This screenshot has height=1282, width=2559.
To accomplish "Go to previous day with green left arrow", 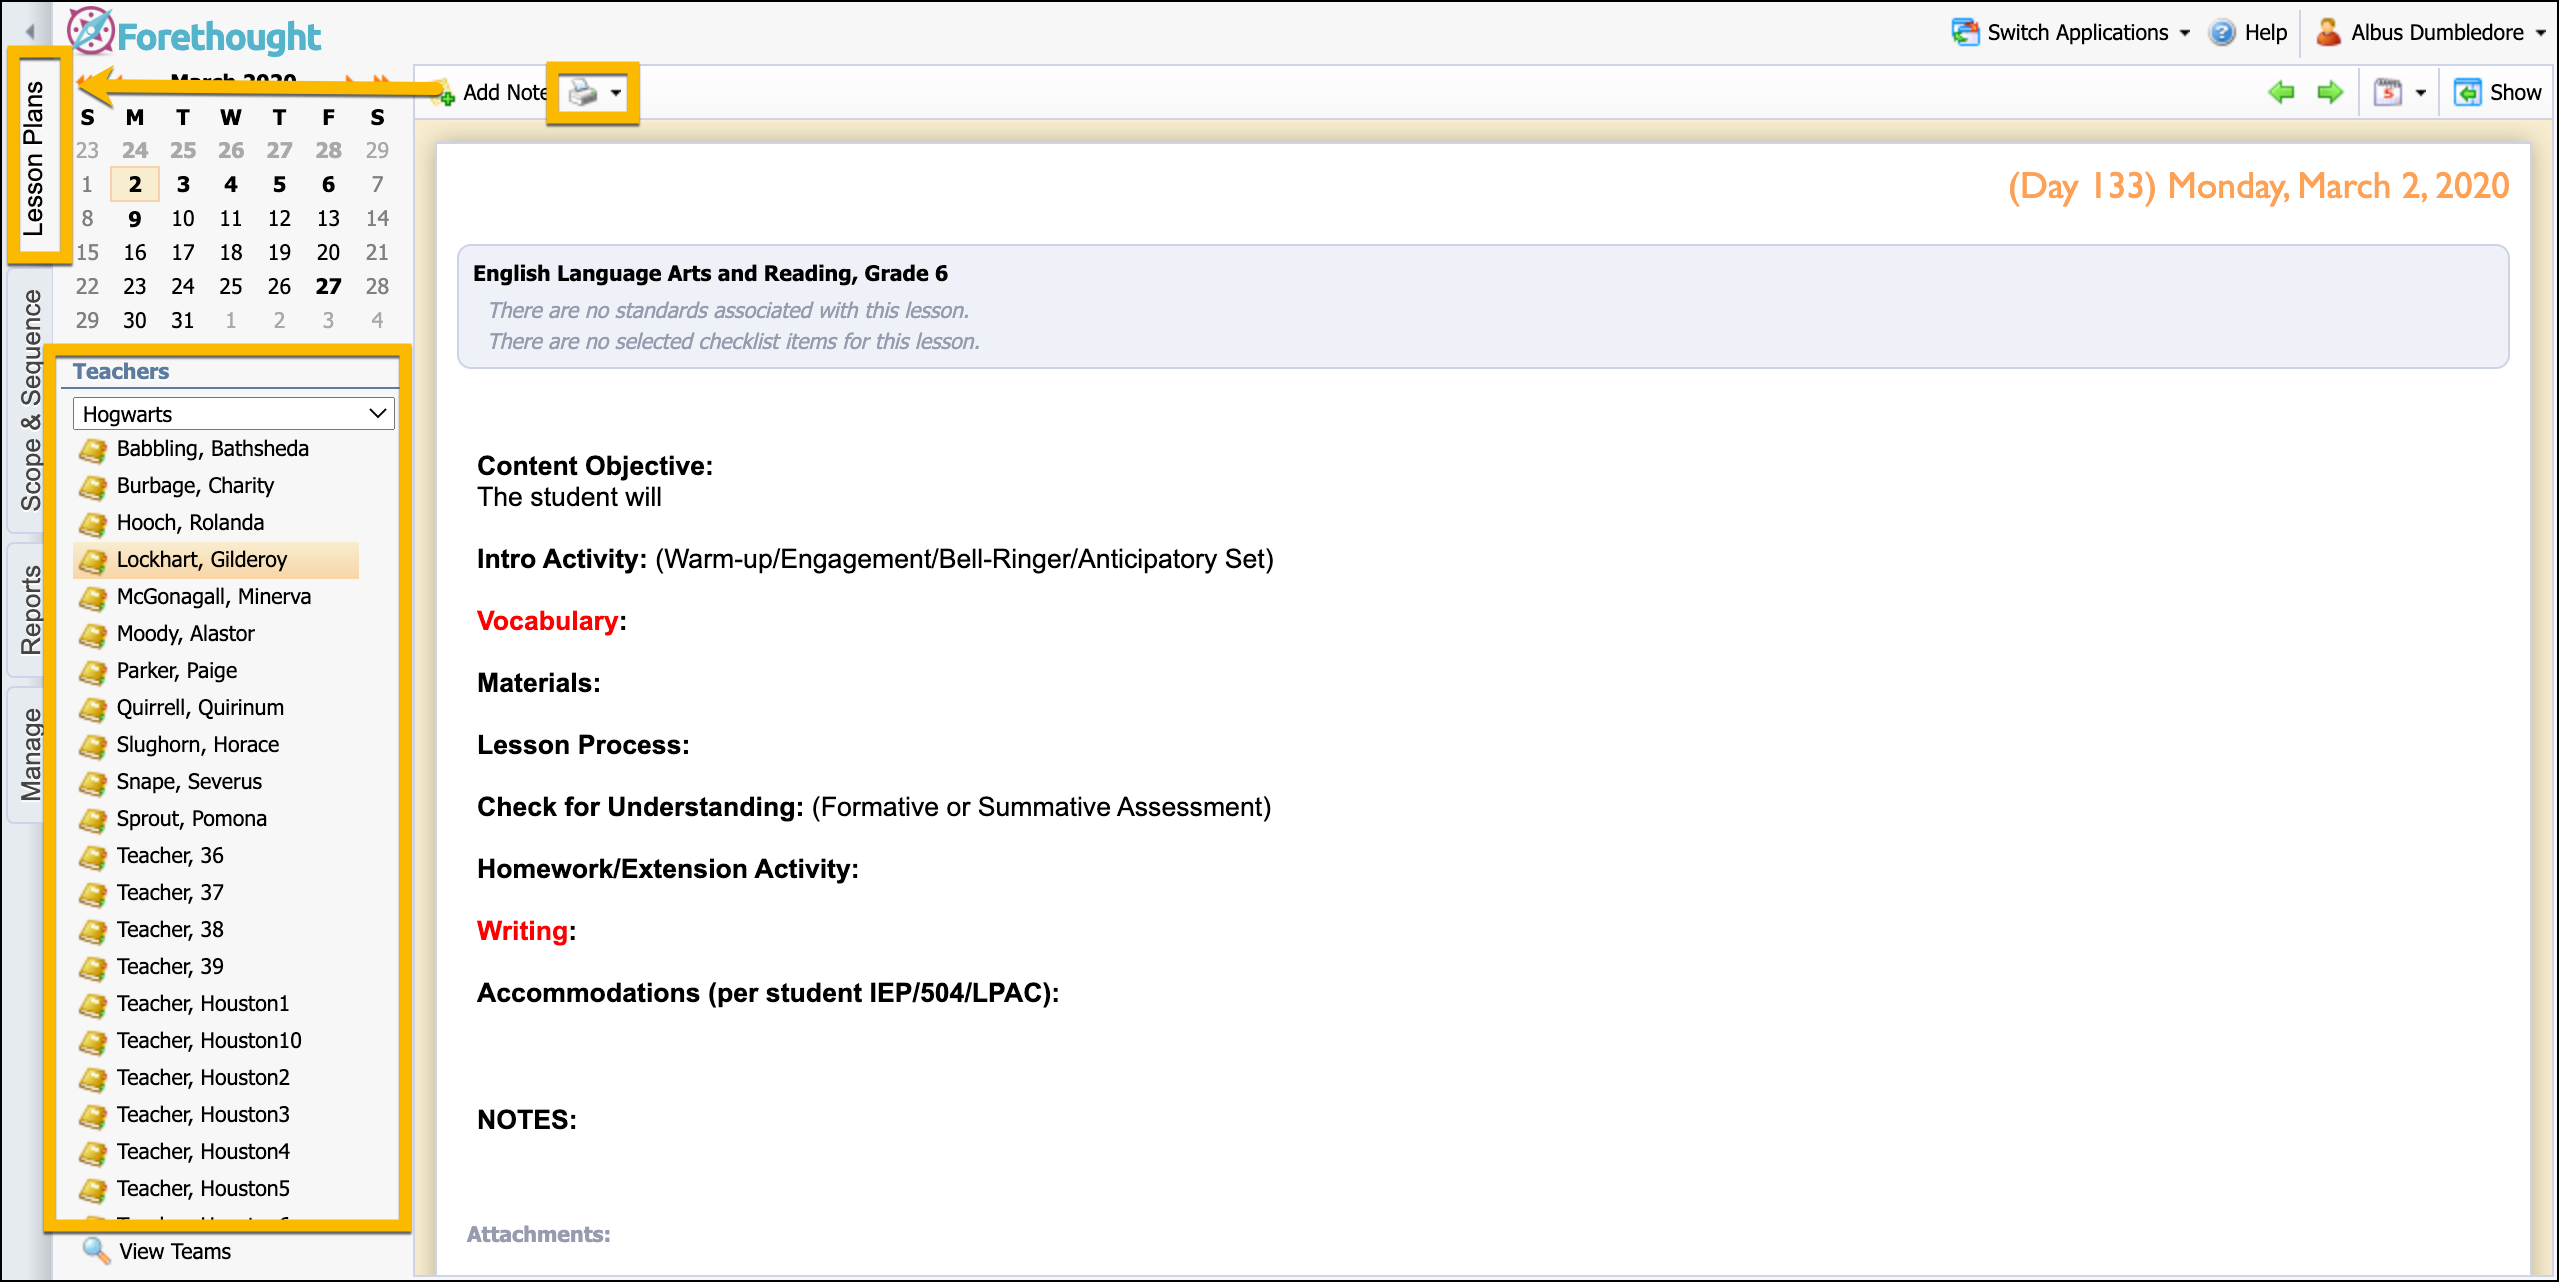I will click(x=2281, y=92).
